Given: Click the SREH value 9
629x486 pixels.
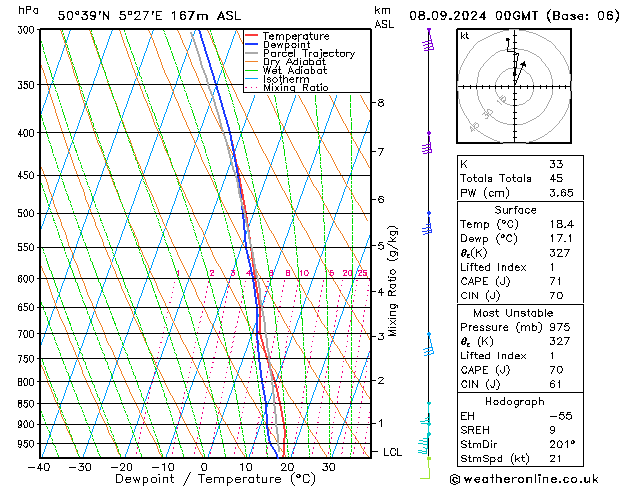Looking at the screenshot, I should [x=552, y=430].
